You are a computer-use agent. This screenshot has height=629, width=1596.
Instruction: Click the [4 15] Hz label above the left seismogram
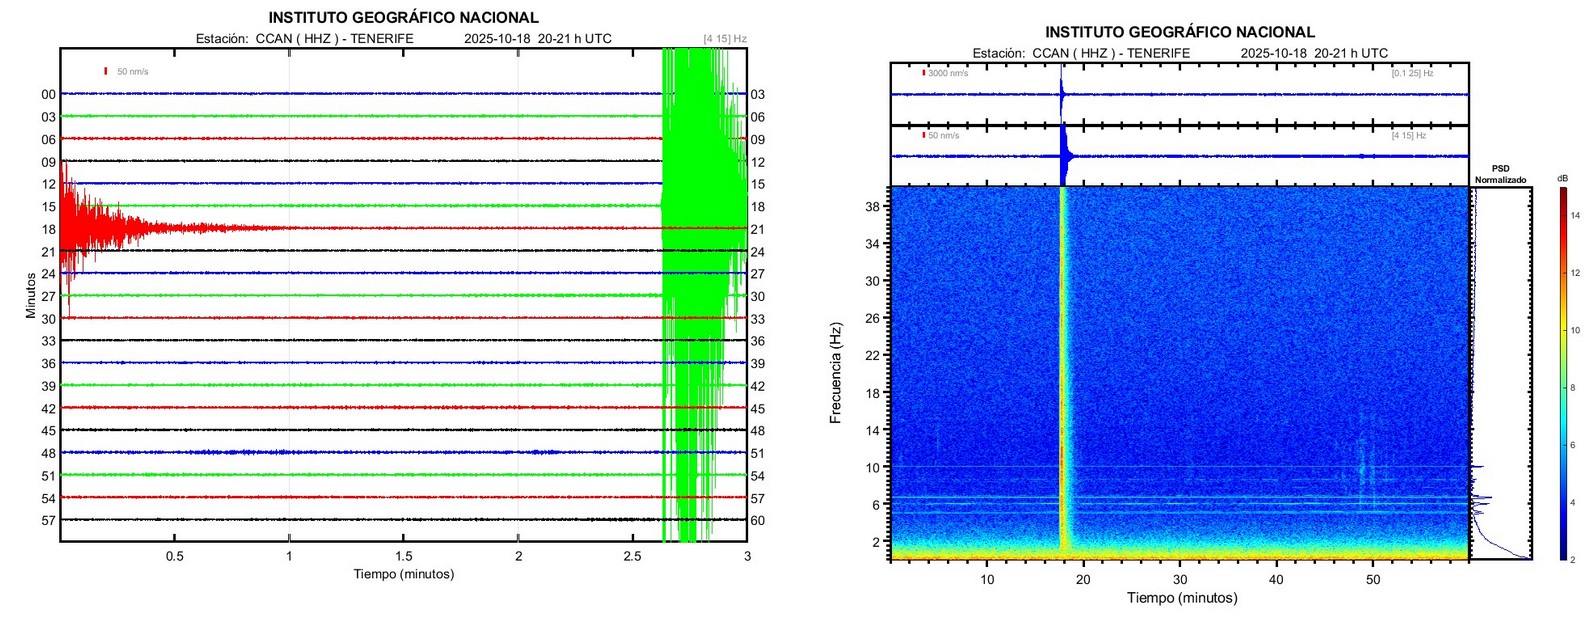coord(724,39)
